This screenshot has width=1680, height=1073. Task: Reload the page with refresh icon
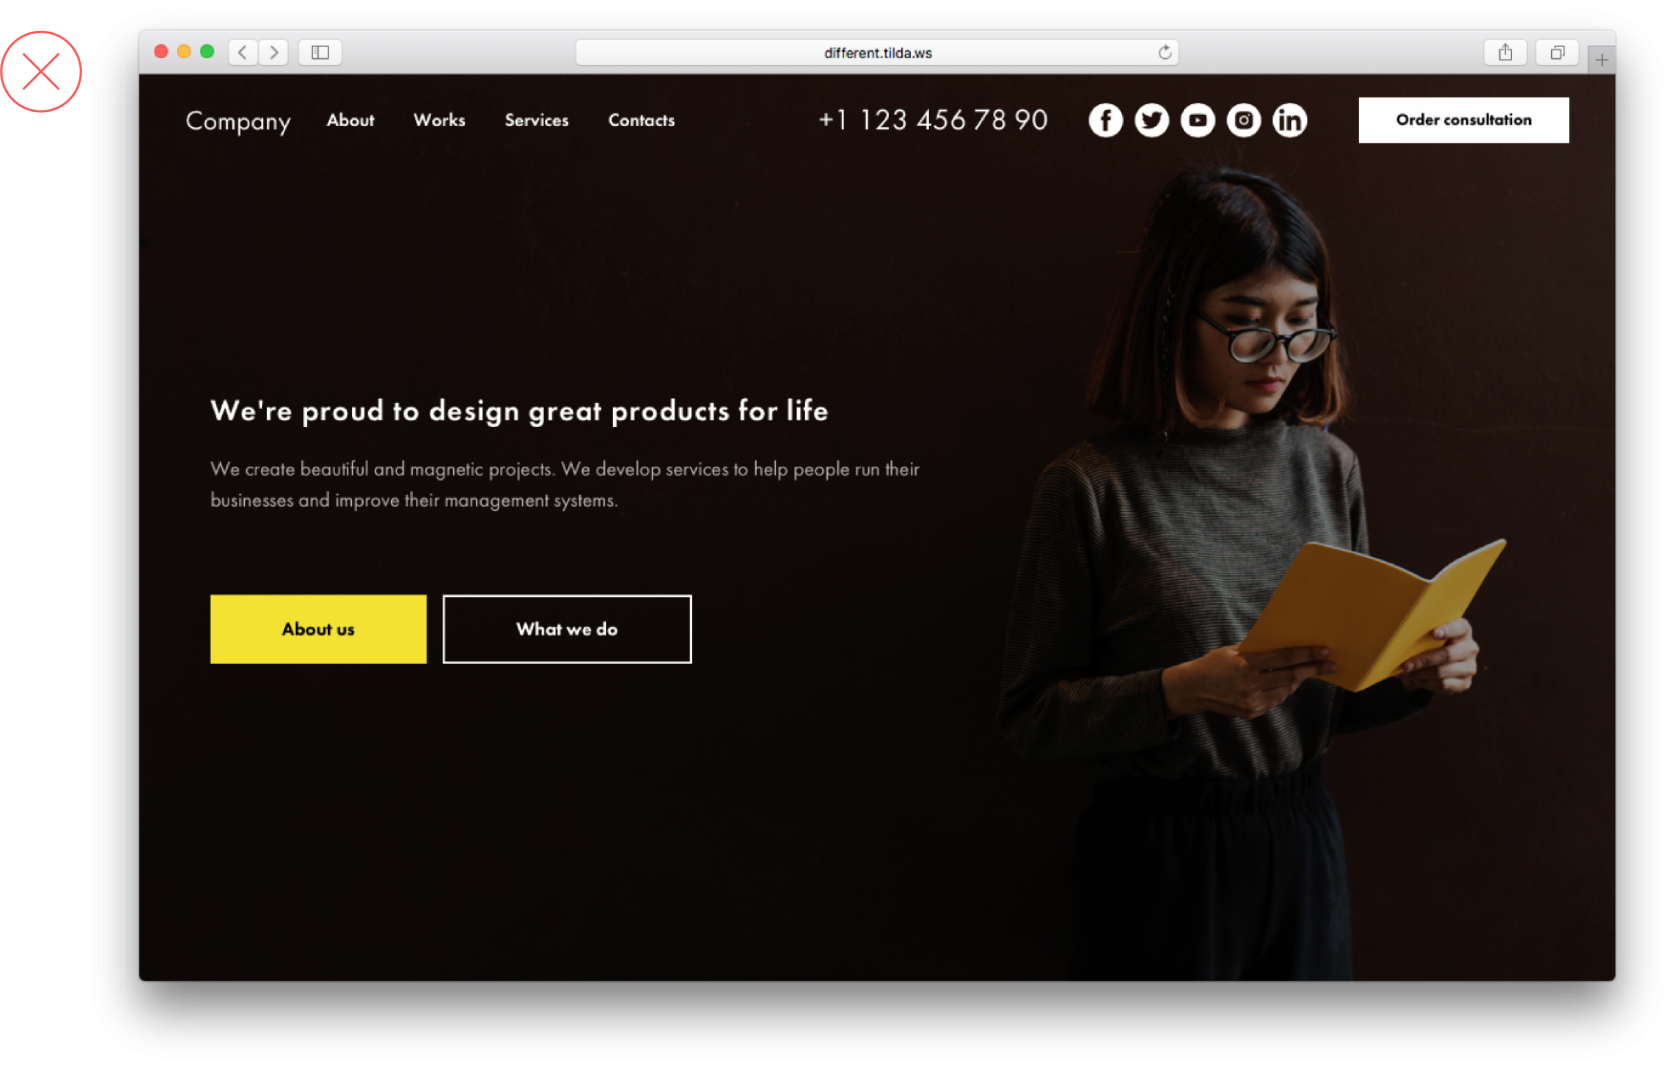1164,52
